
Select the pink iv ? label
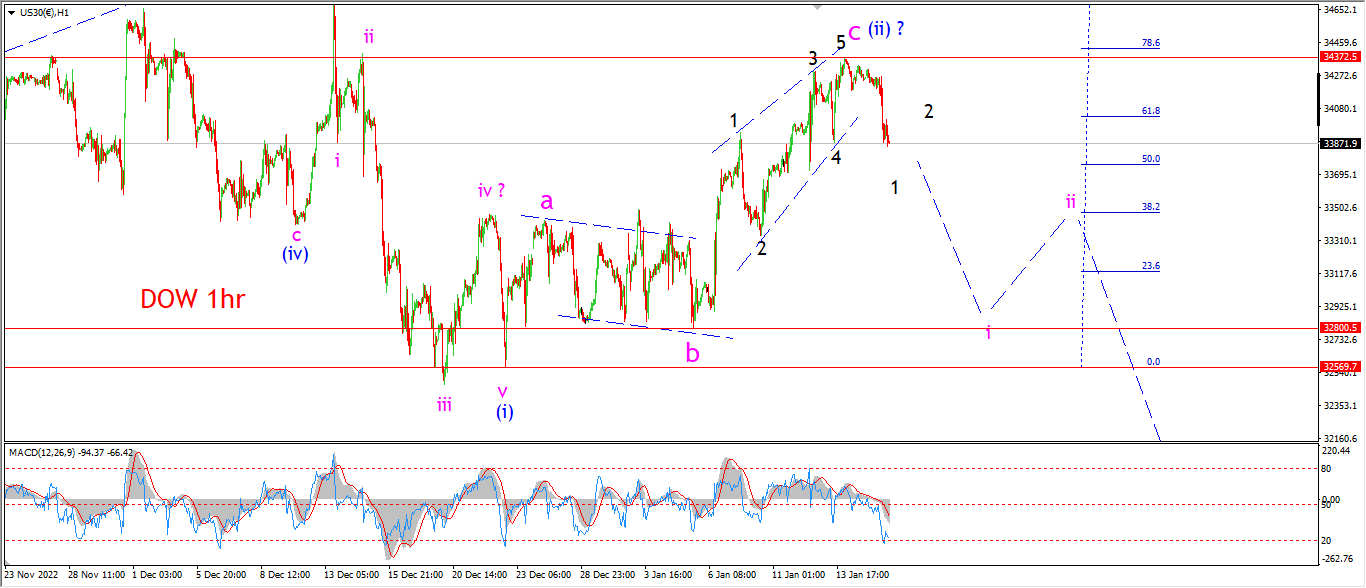(x=497, y=190)
